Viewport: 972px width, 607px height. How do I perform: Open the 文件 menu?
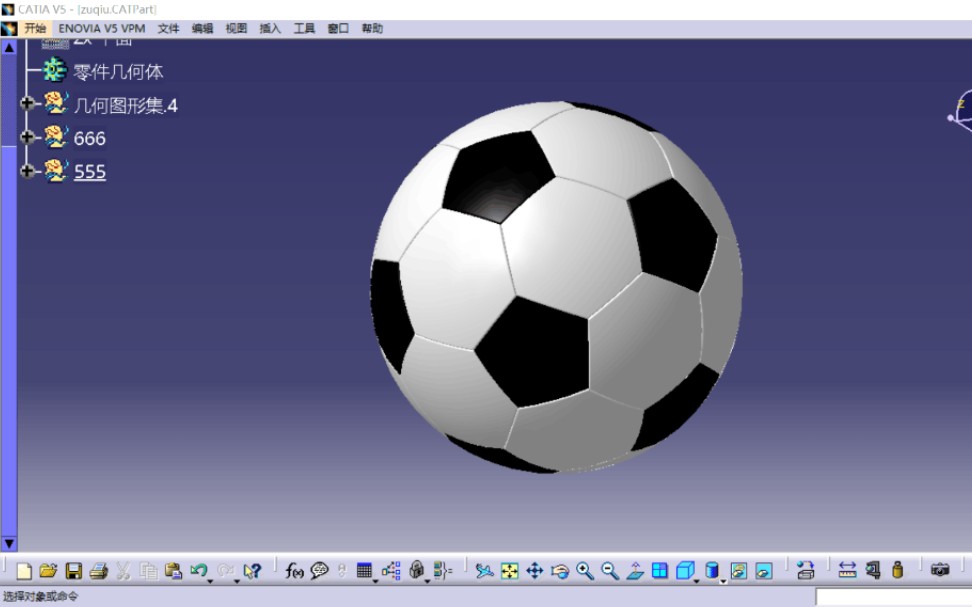168,29
